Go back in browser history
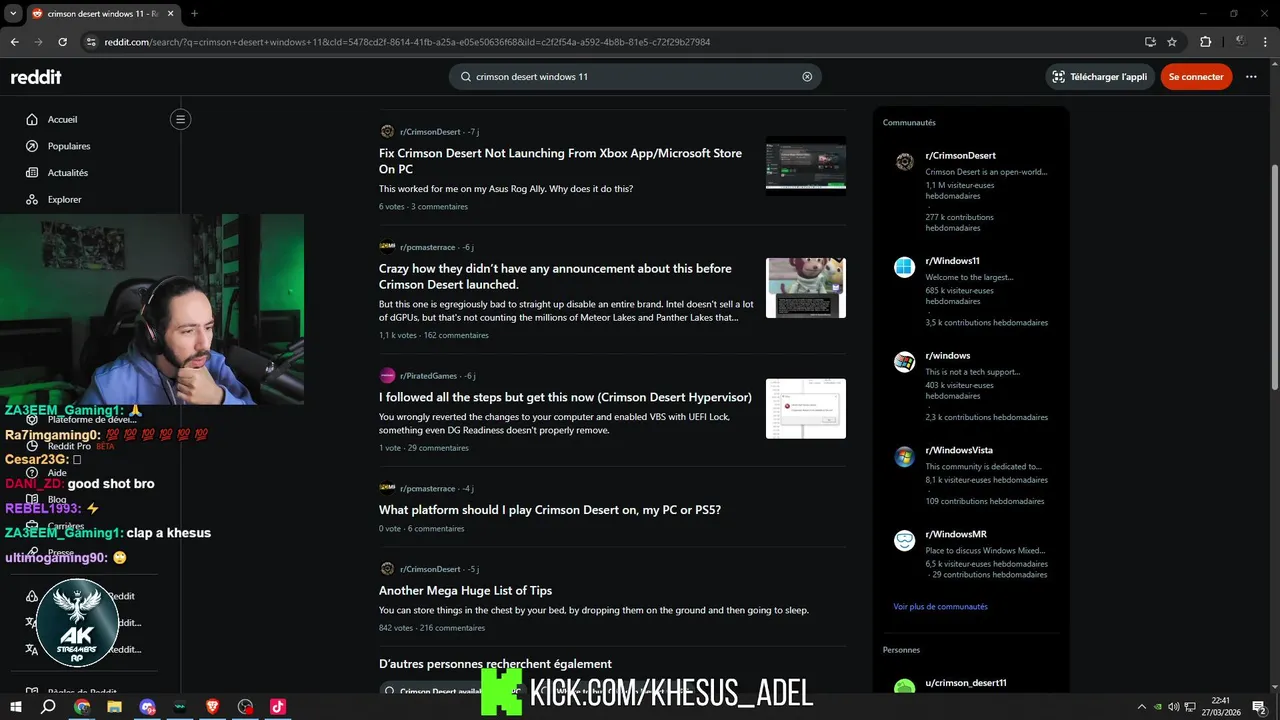This screenshot has height=720, width=1280. tap(14, 42)
